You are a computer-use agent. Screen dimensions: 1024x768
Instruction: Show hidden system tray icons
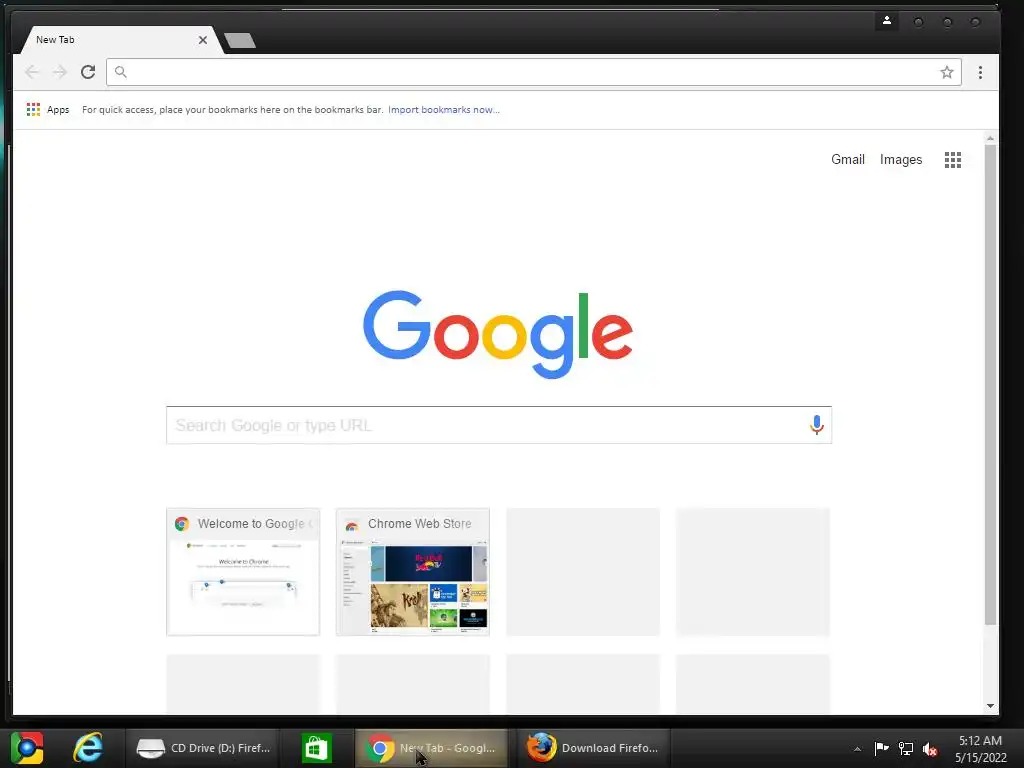tap(857, 749)
